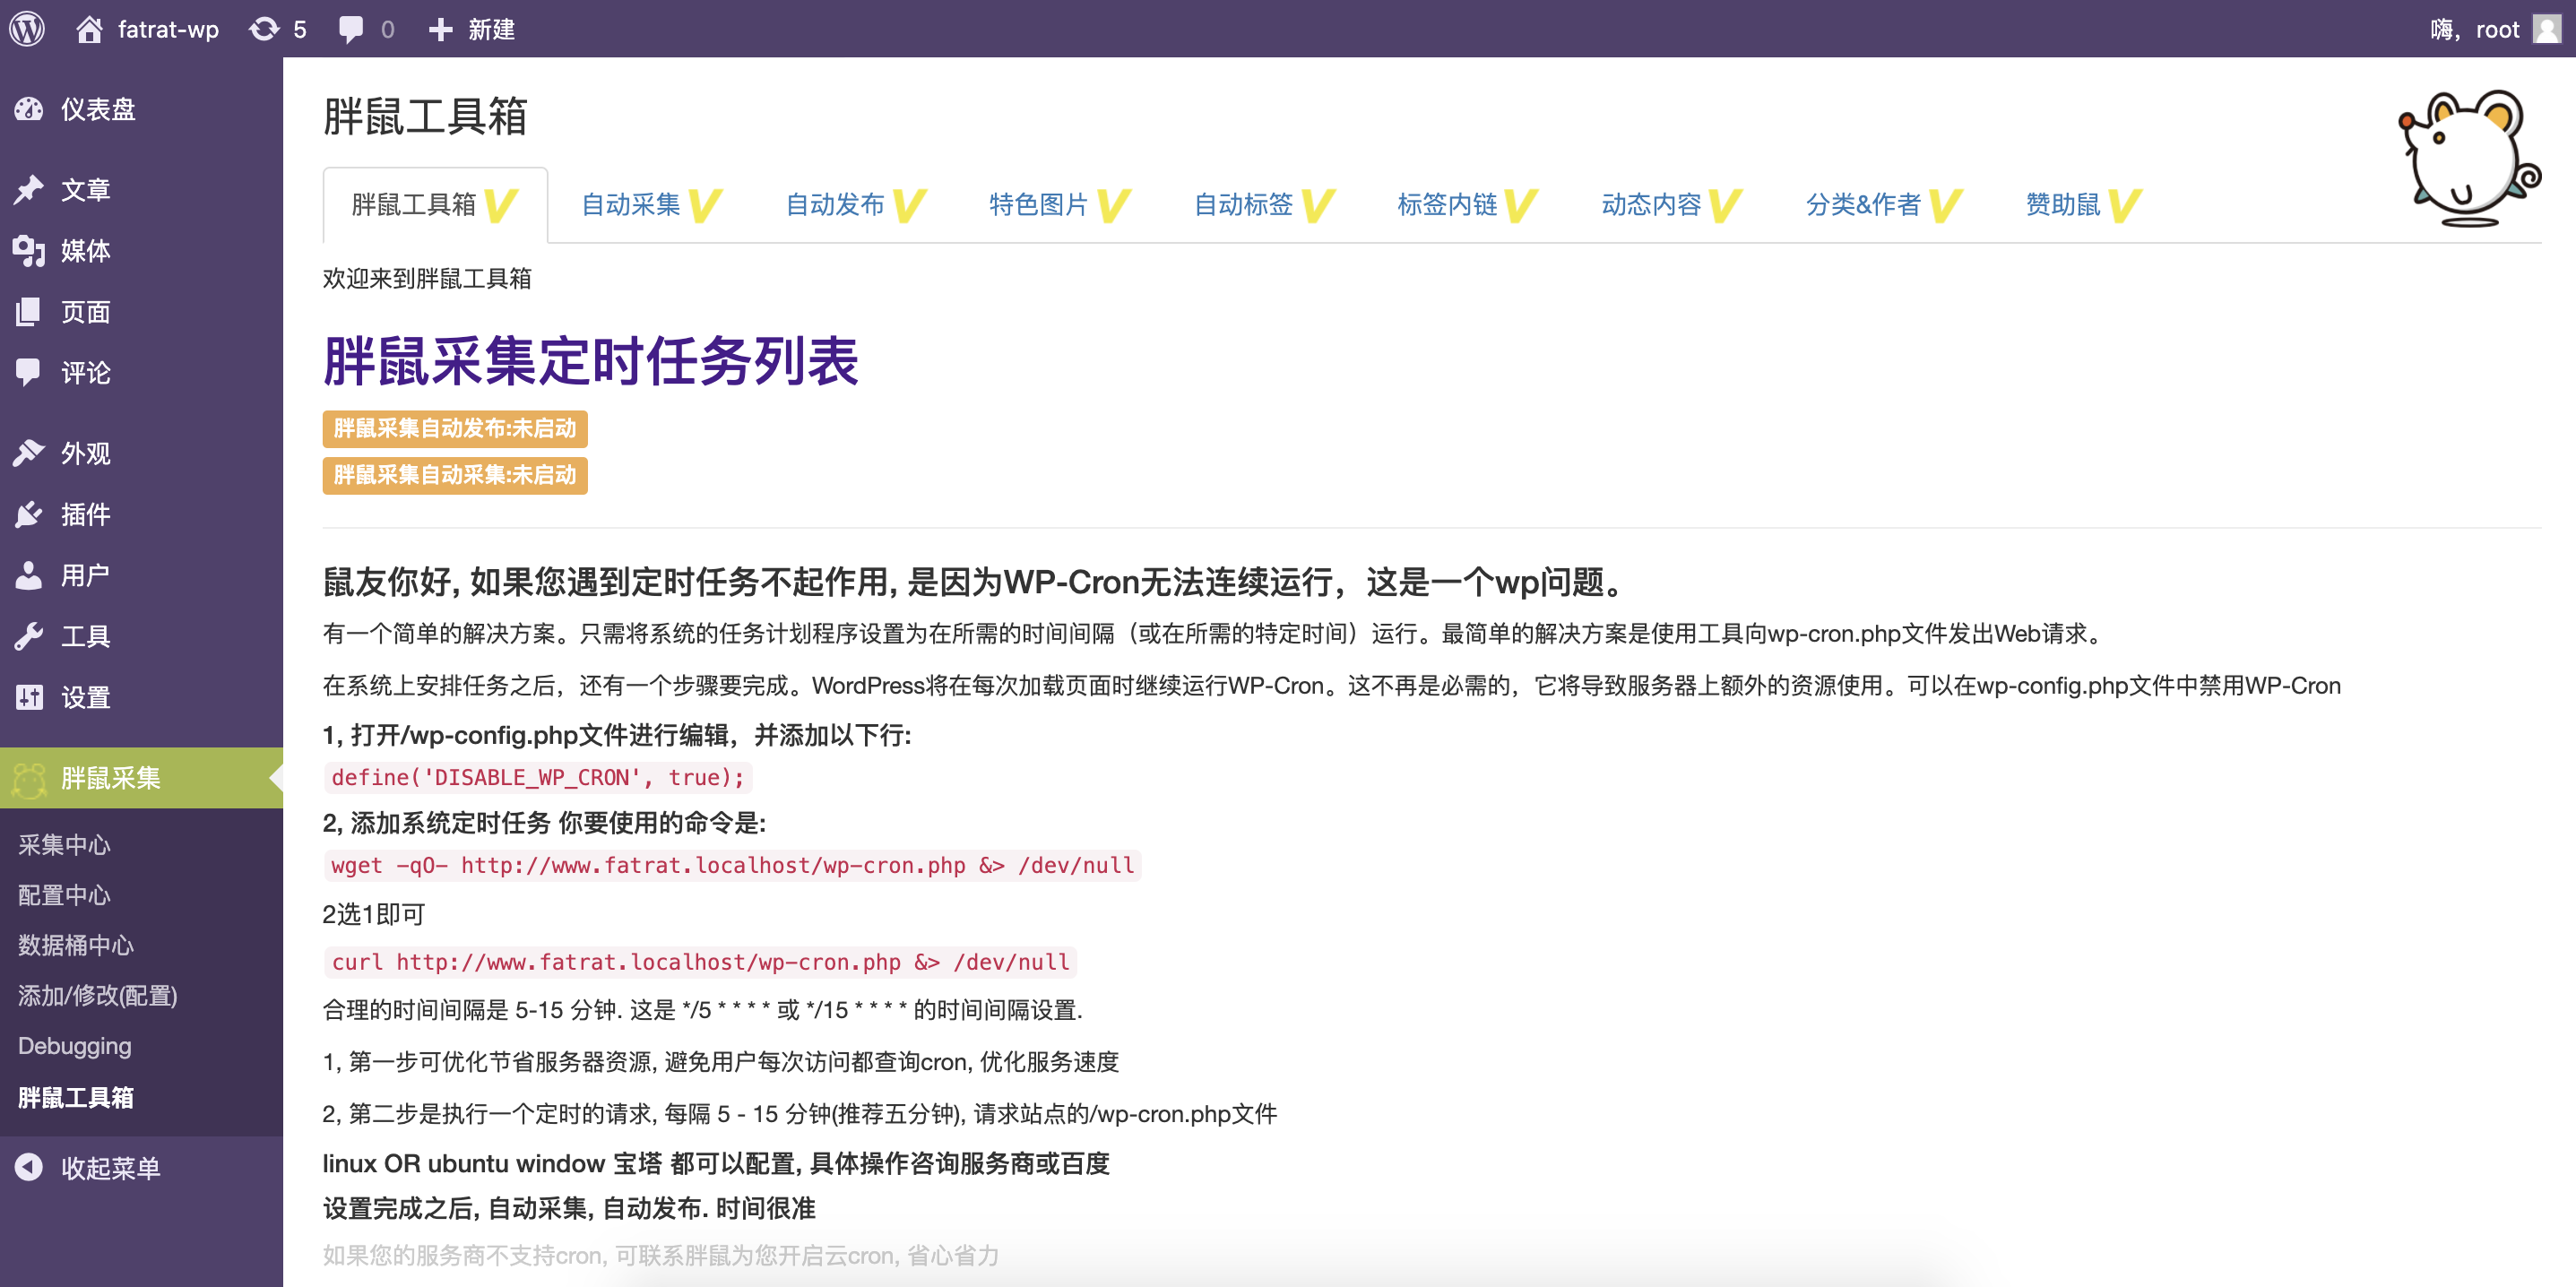Viewport: 2576px width, 1287px height.
Task: Open the 标签内链 tab
Action: click(x=1467, y=205)
